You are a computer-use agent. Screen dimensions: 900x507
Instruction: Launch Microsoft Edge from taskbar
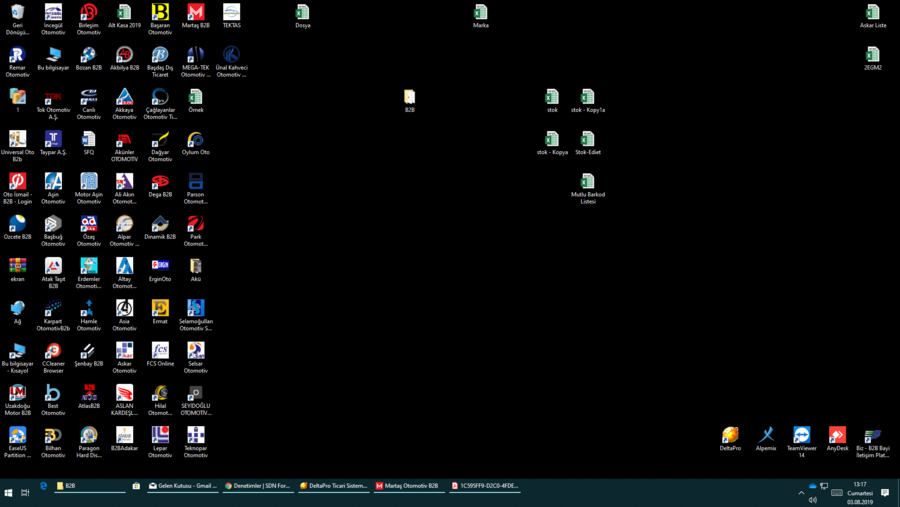[x=43, y=486]
